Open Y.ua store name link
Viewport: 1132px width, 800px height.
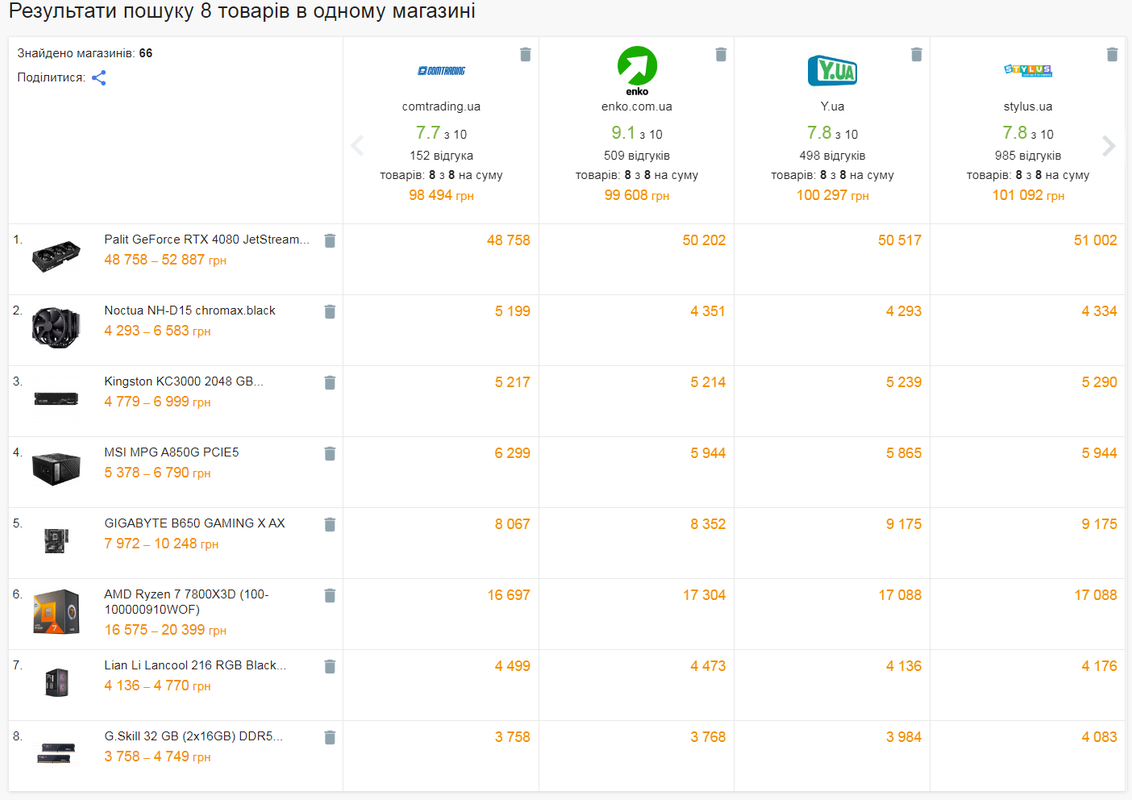pos(832,106)
